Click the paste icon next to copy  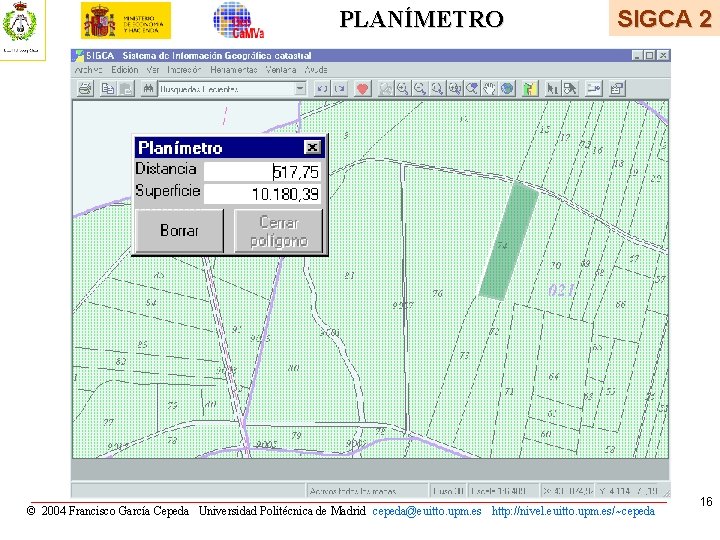[x=125, y=89]
